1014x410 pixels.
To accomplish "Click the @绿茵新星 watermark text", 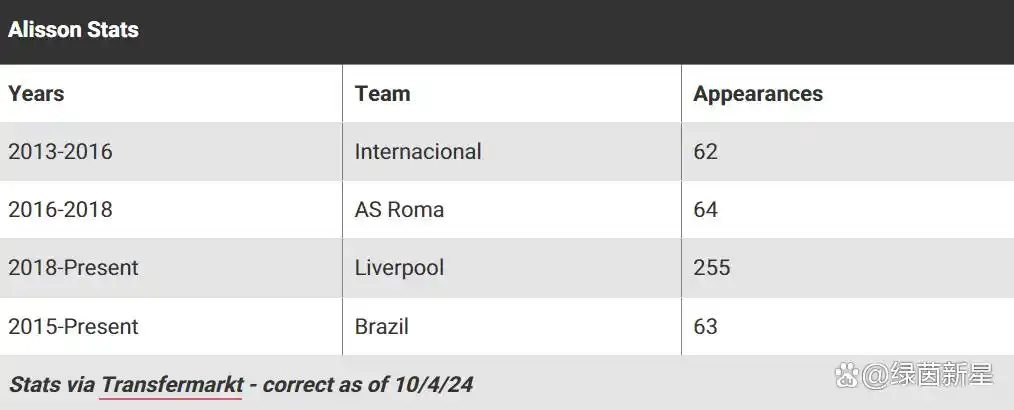I will click(x=927, y=376).
